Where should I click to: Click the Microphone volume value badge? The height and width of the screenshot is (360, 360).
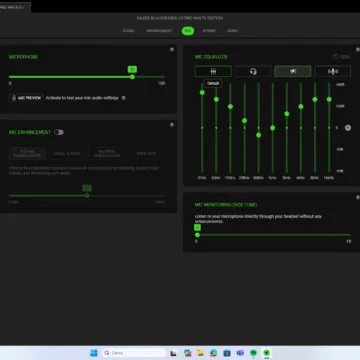click(x=132, y=69)
